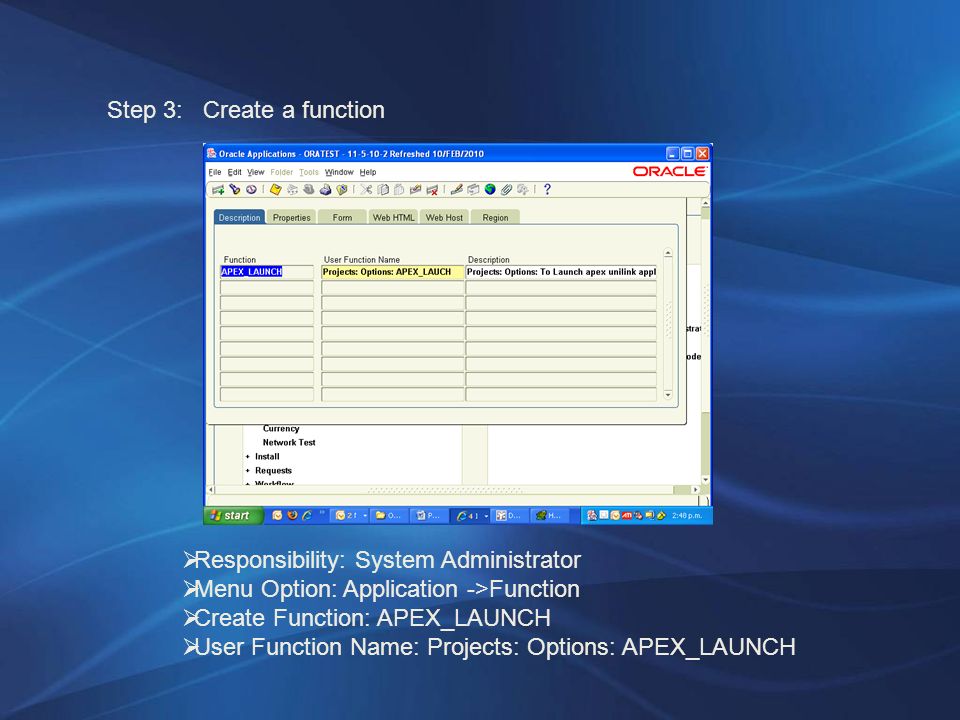Select Network Test in the navigator list
Screen dimensions: 960x720
pos(289,443)
